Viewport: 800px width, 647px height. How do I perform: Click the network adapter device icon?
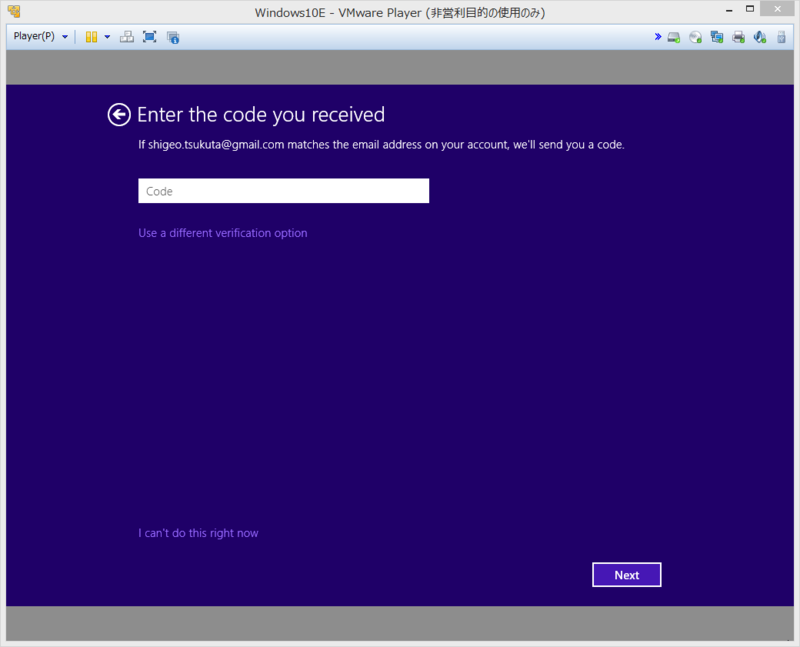tap(717, 37)
